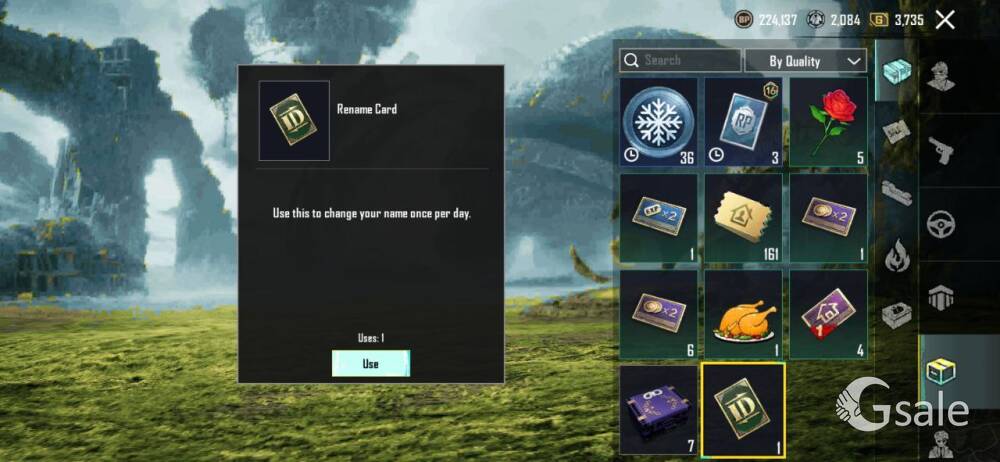Image resolution: width=1000 pixels, height=462 pixels.
Task: Select the purple crate item
Action: point(658,410)
